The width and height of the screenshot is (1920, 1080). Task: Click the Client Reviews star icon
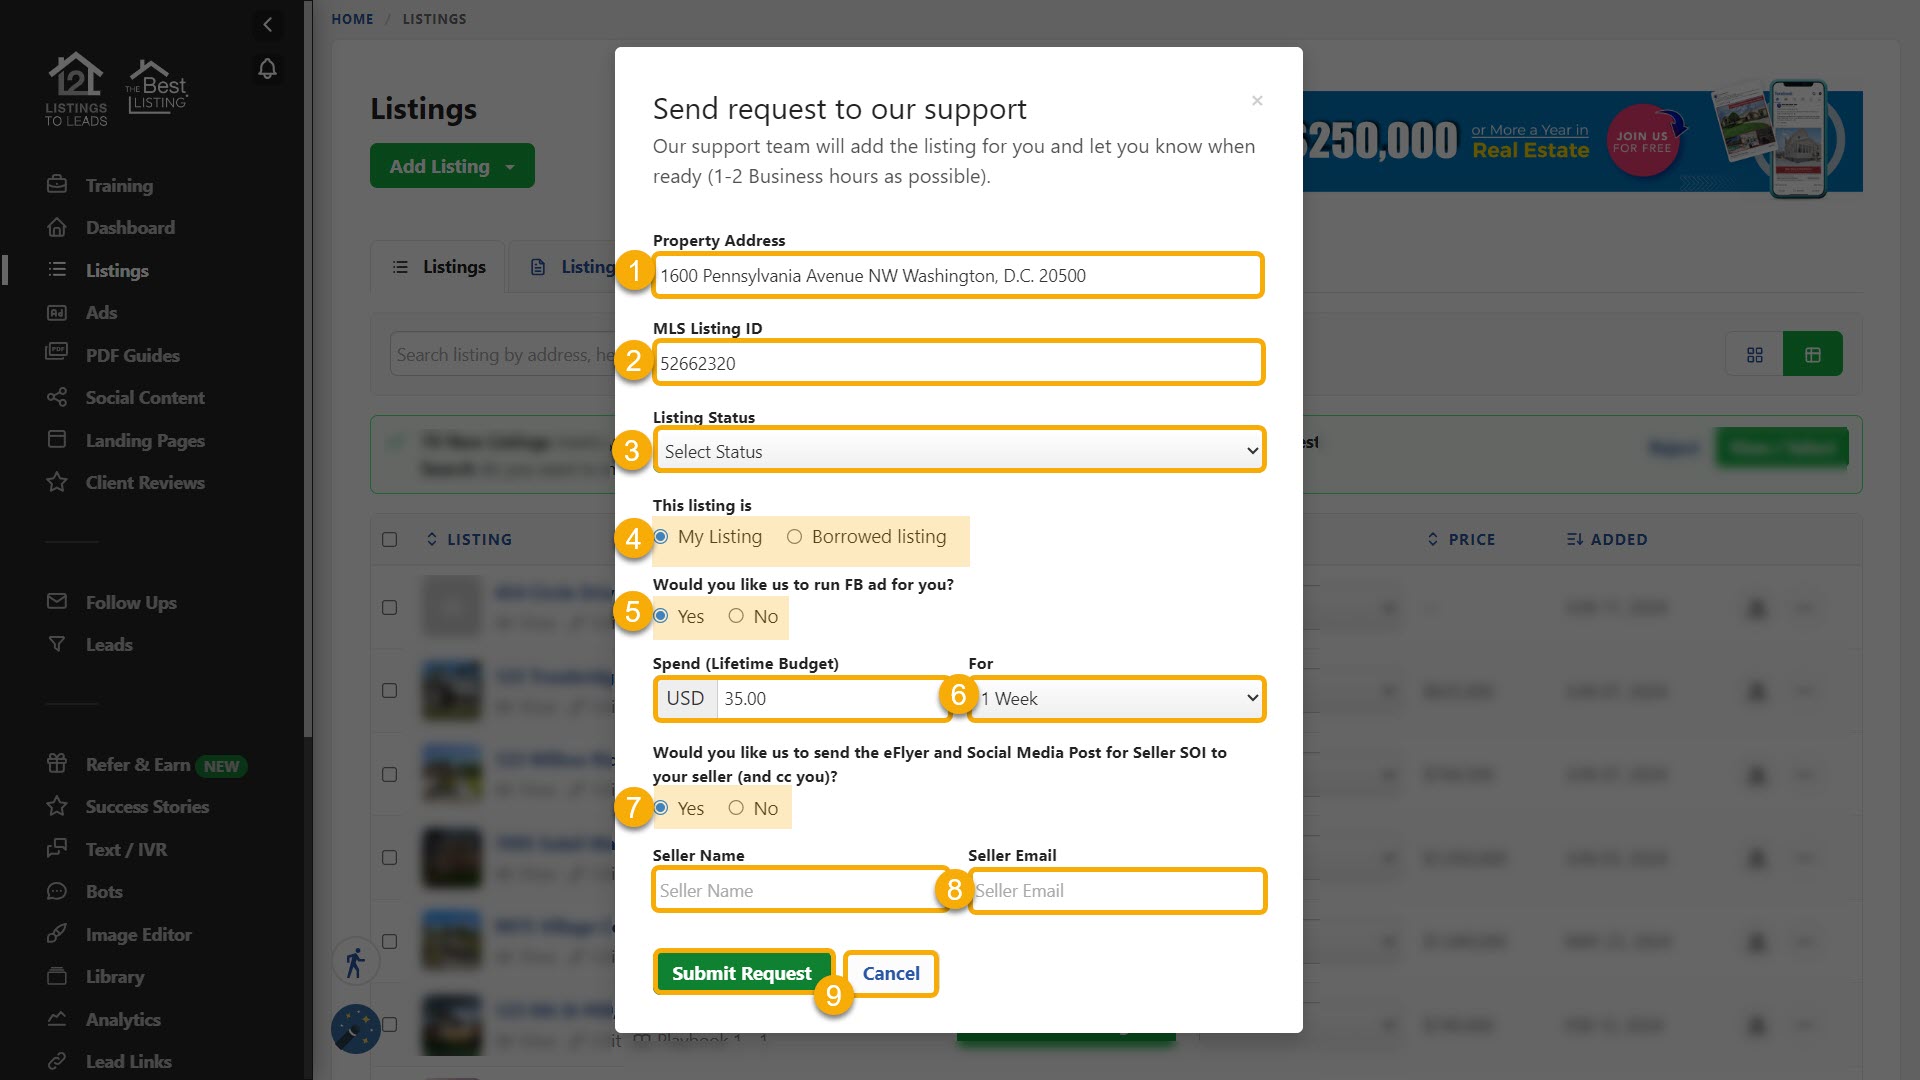[x=57, y=483]
